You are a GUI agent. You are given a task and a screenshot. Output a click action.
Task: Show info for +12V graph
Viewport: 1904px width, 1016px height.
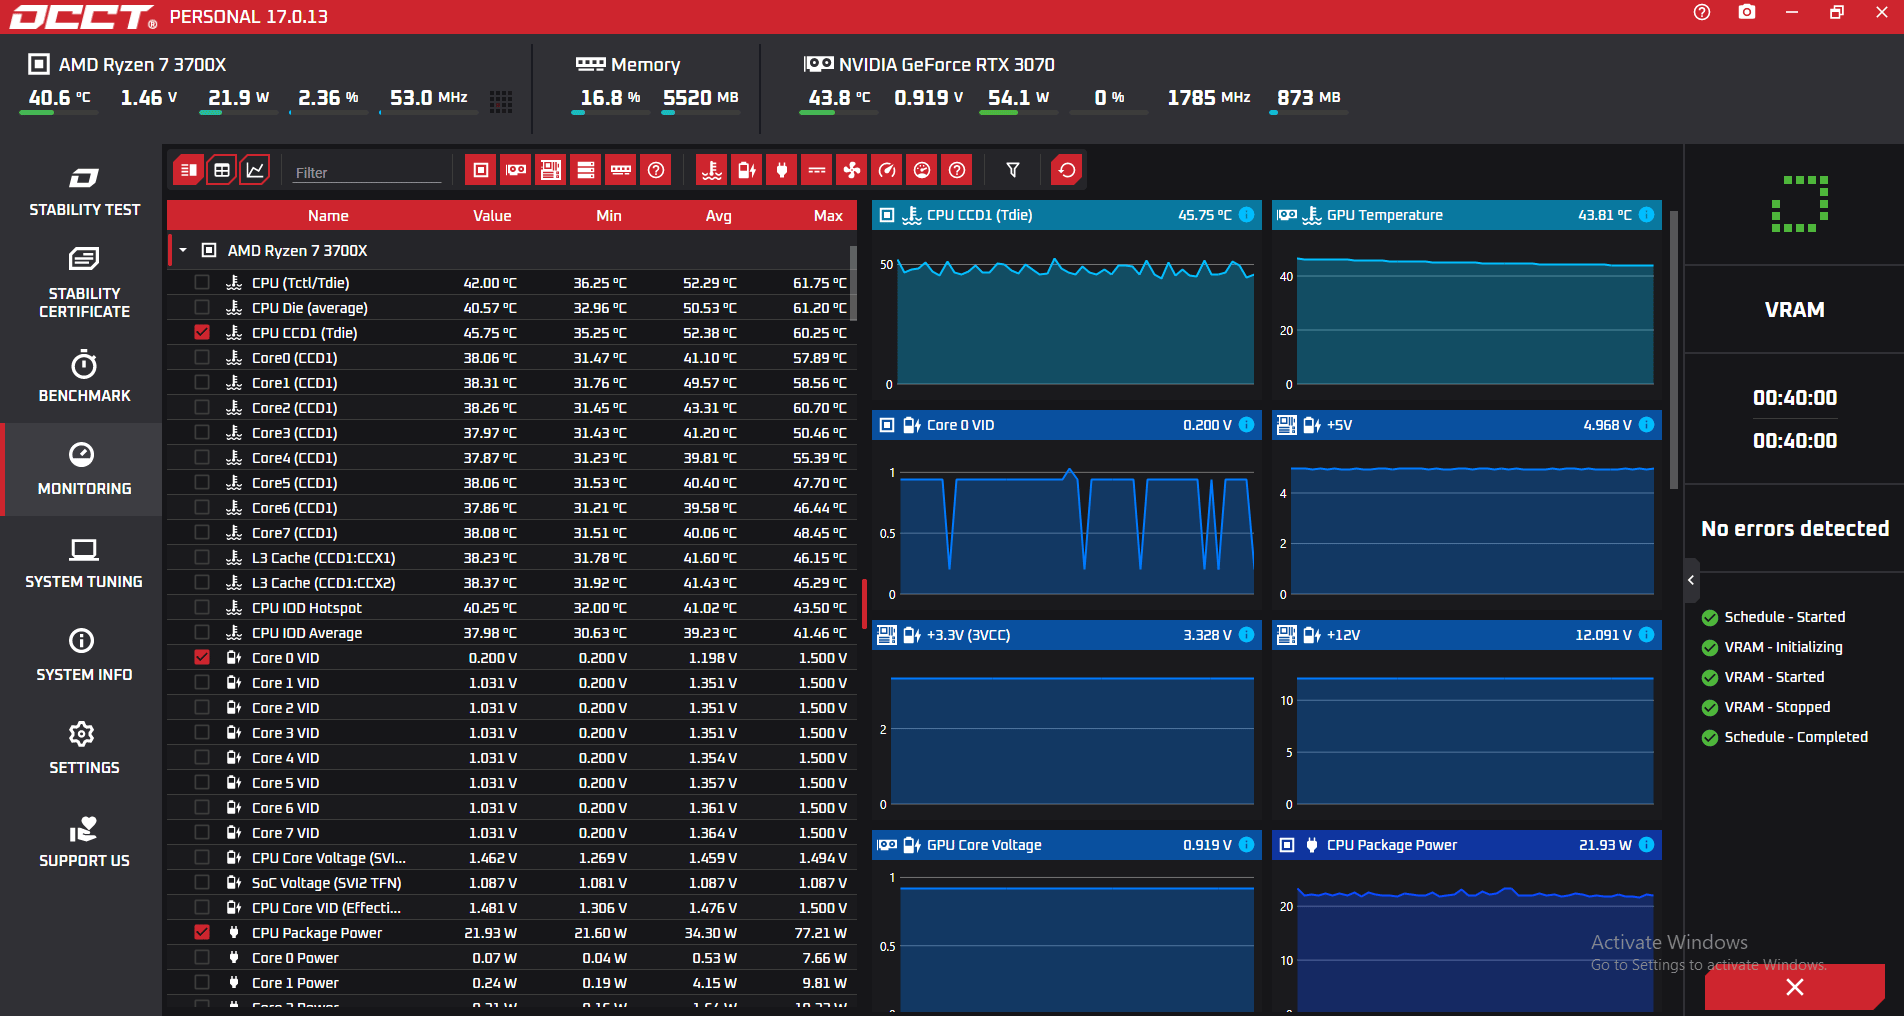coord(1647,635)
